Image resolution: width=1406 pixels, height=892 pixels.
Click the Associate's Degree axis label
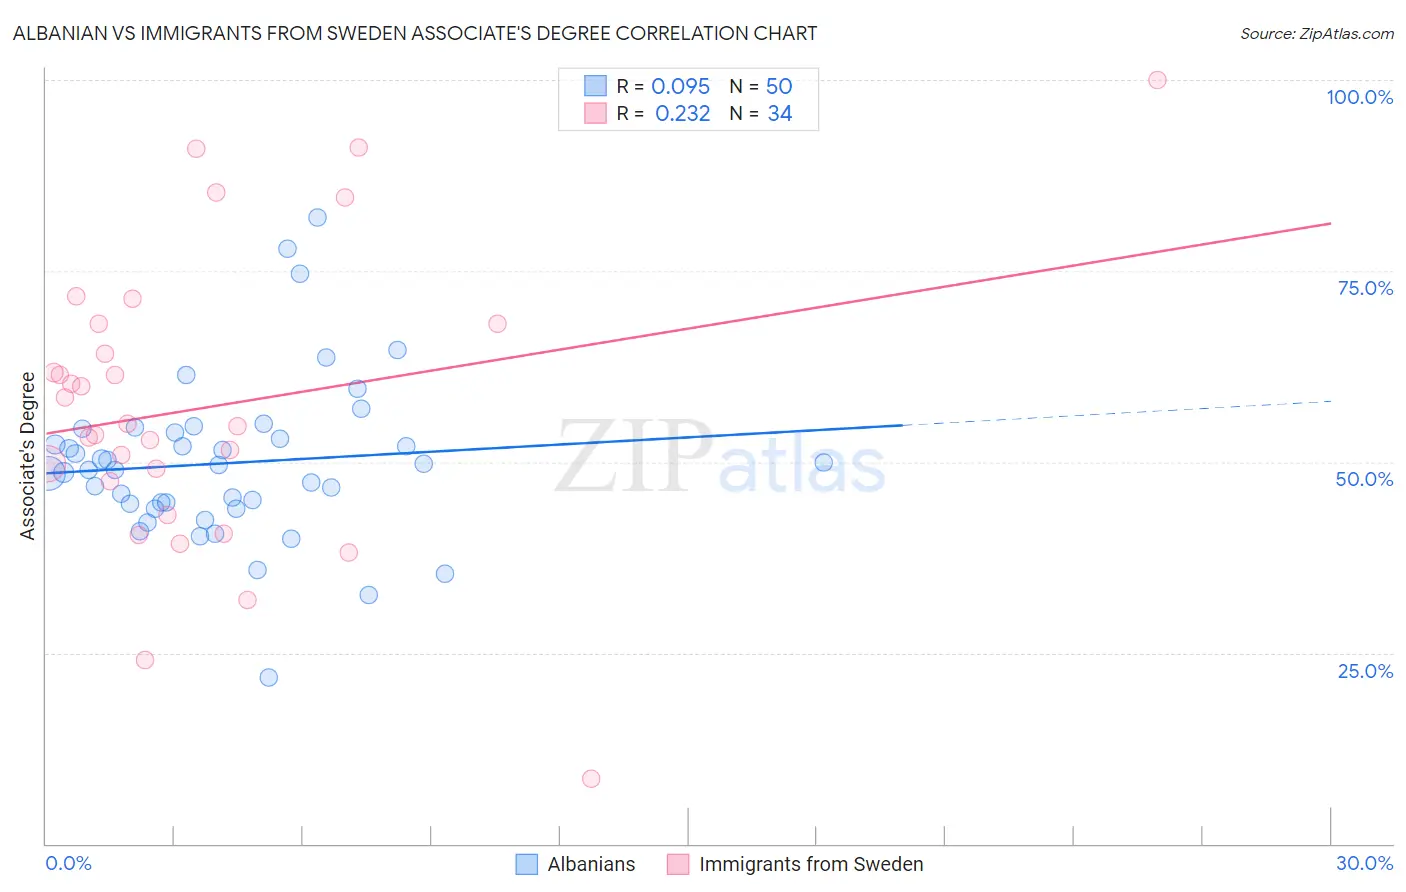[x=28, y=455]
